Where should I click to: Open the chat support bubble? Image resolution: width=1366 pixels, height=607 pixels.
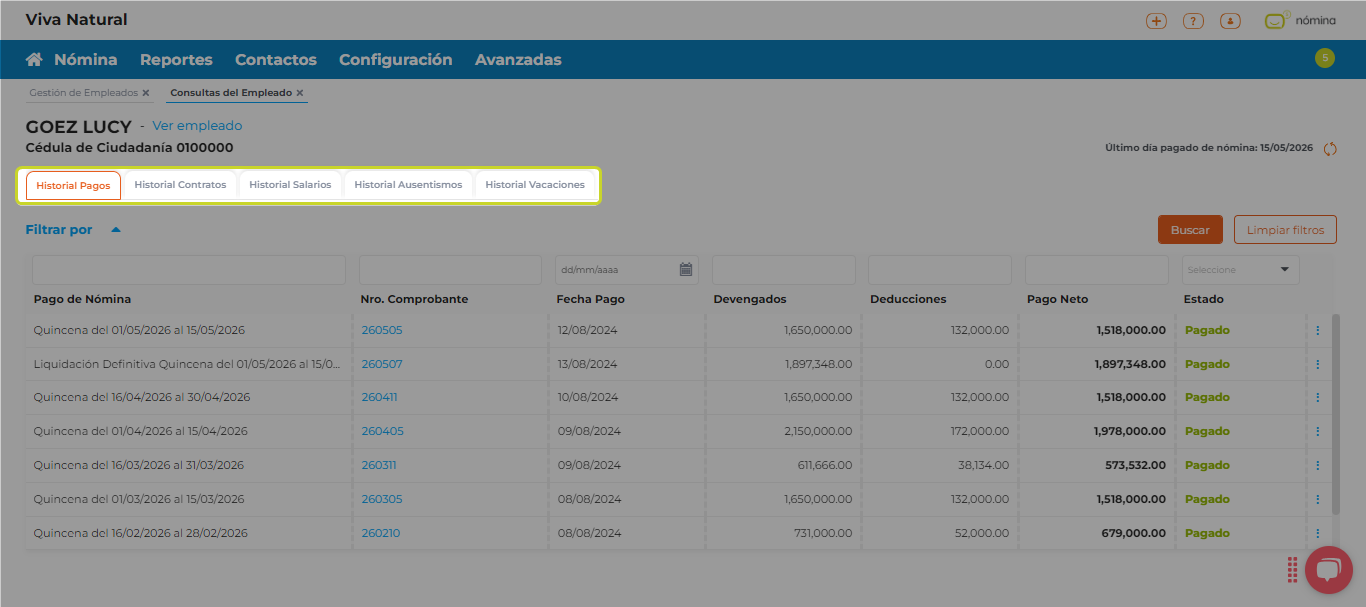click(1328, 570)
